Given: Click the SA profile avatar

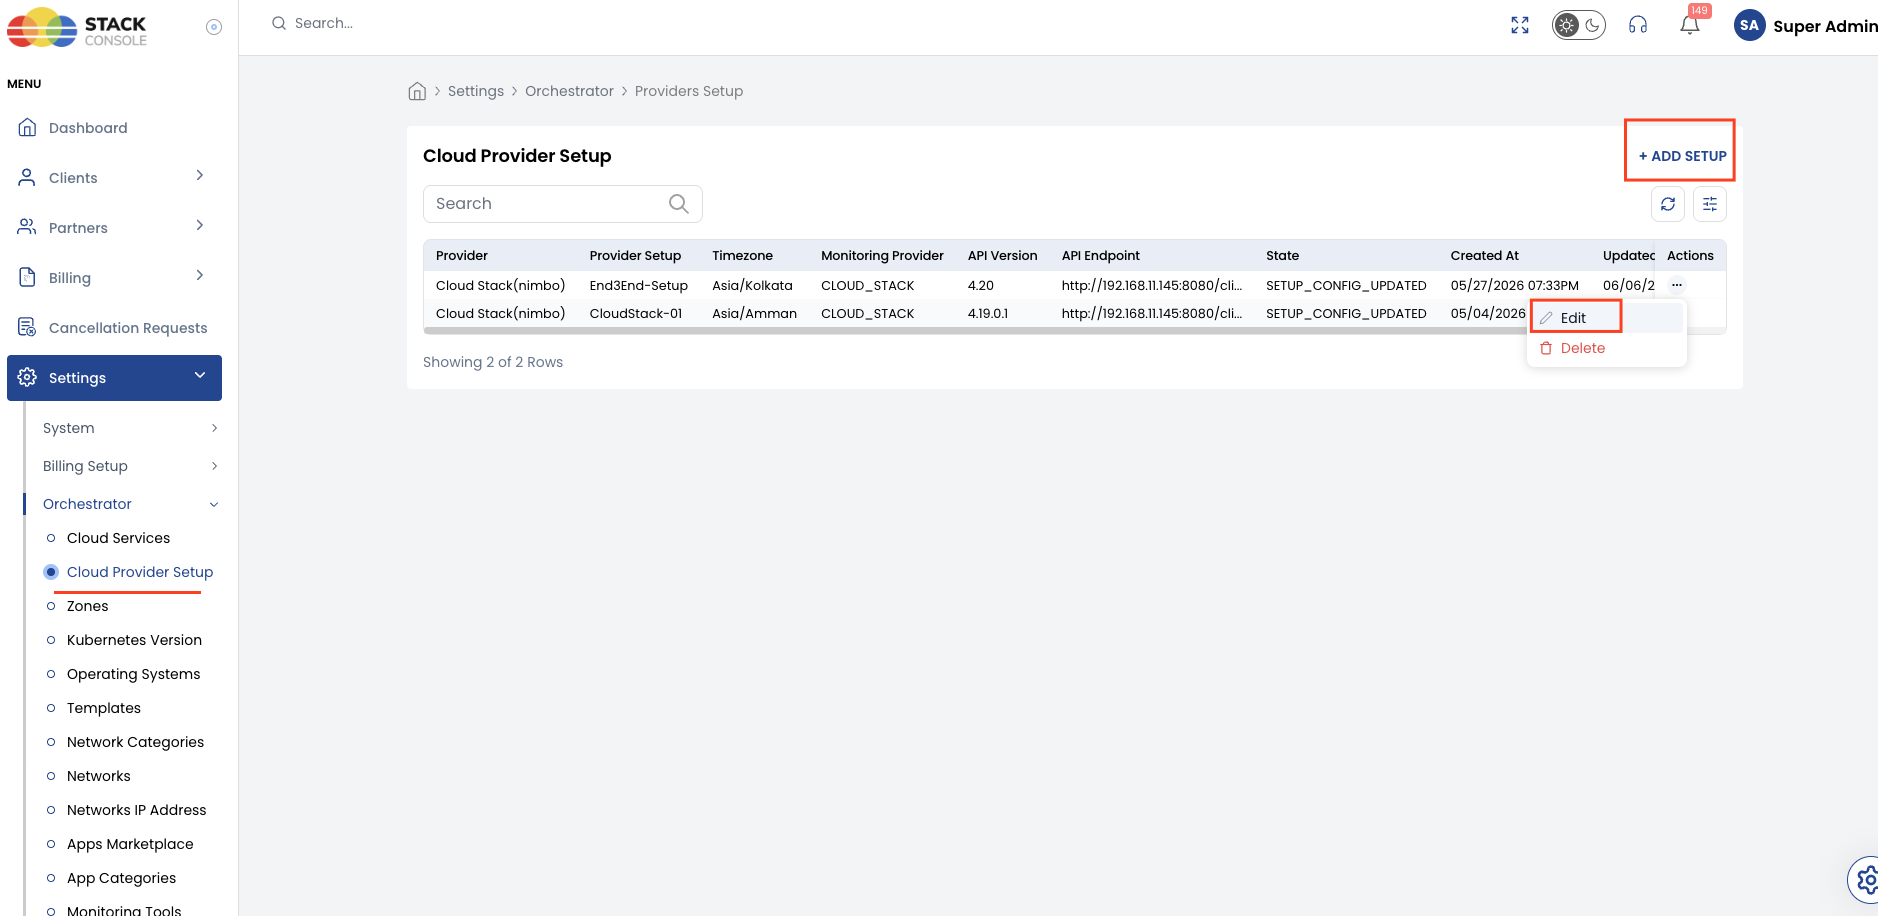Looking at the screenshot, I should click(1749, 26).
